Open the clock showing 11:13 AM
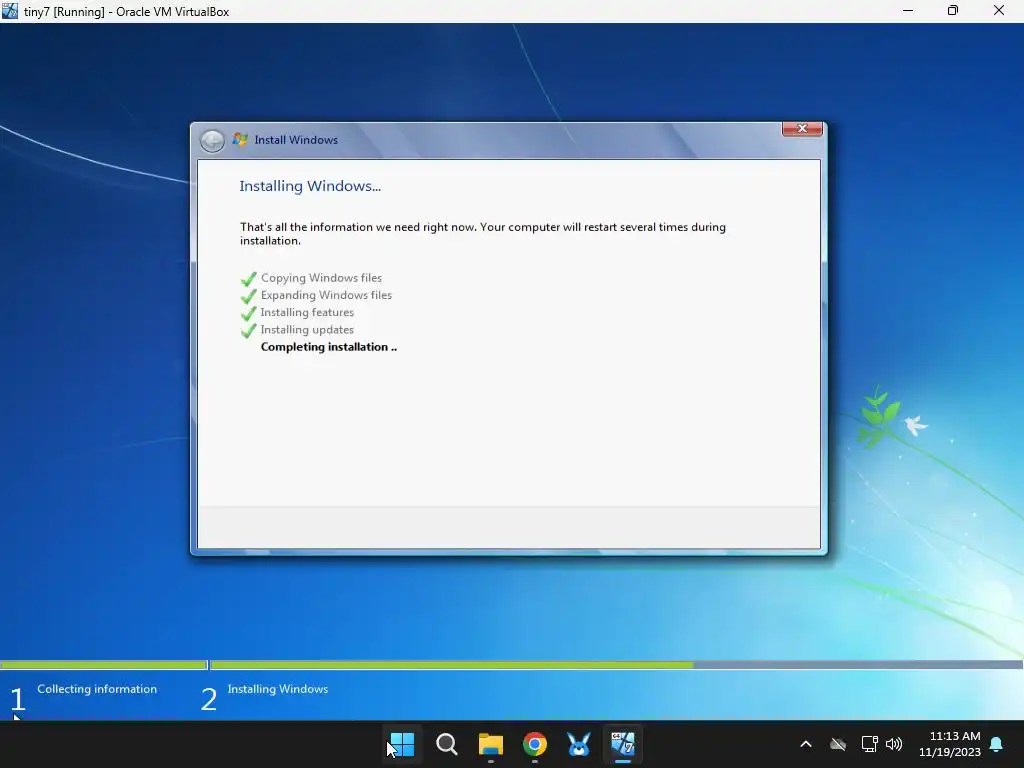Screen dimensions: 1024x768 (950, 744)
